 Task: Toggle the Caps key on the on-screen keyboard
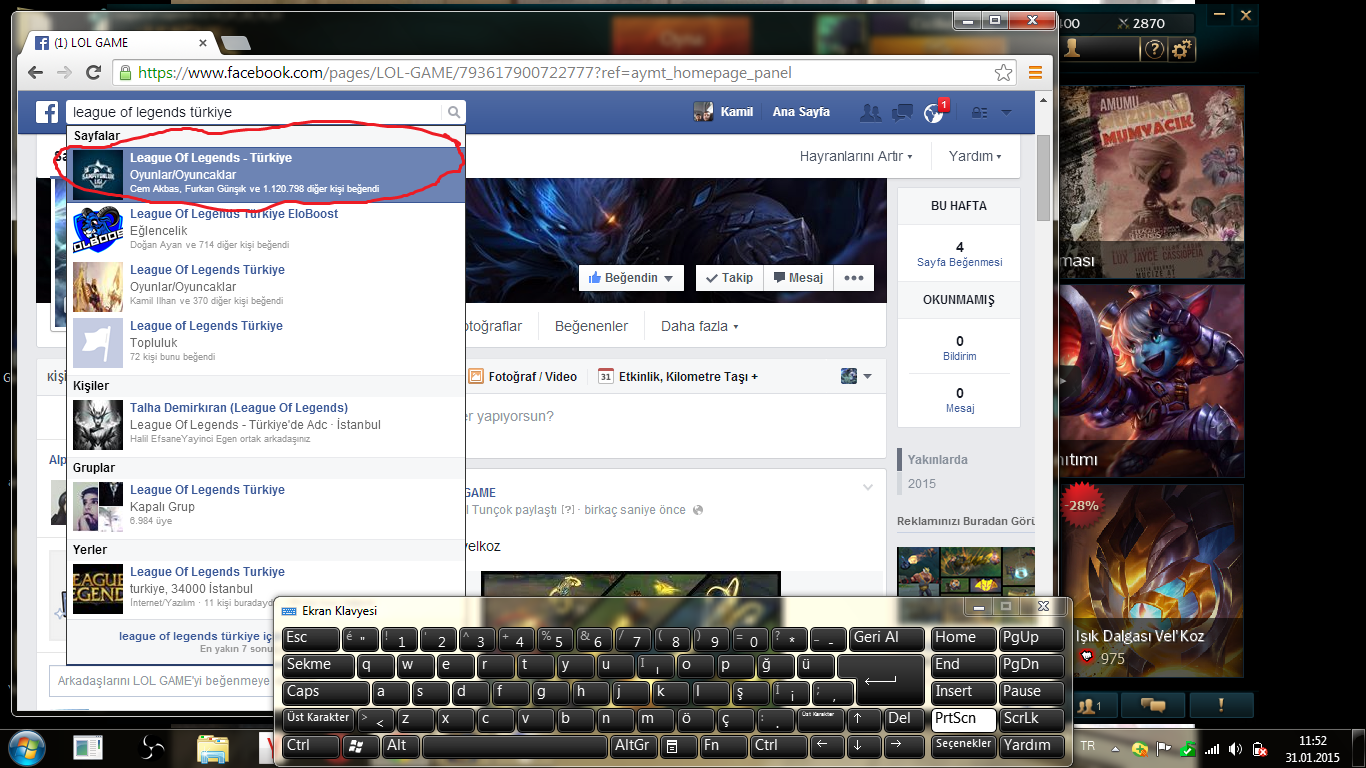point(326,691)
